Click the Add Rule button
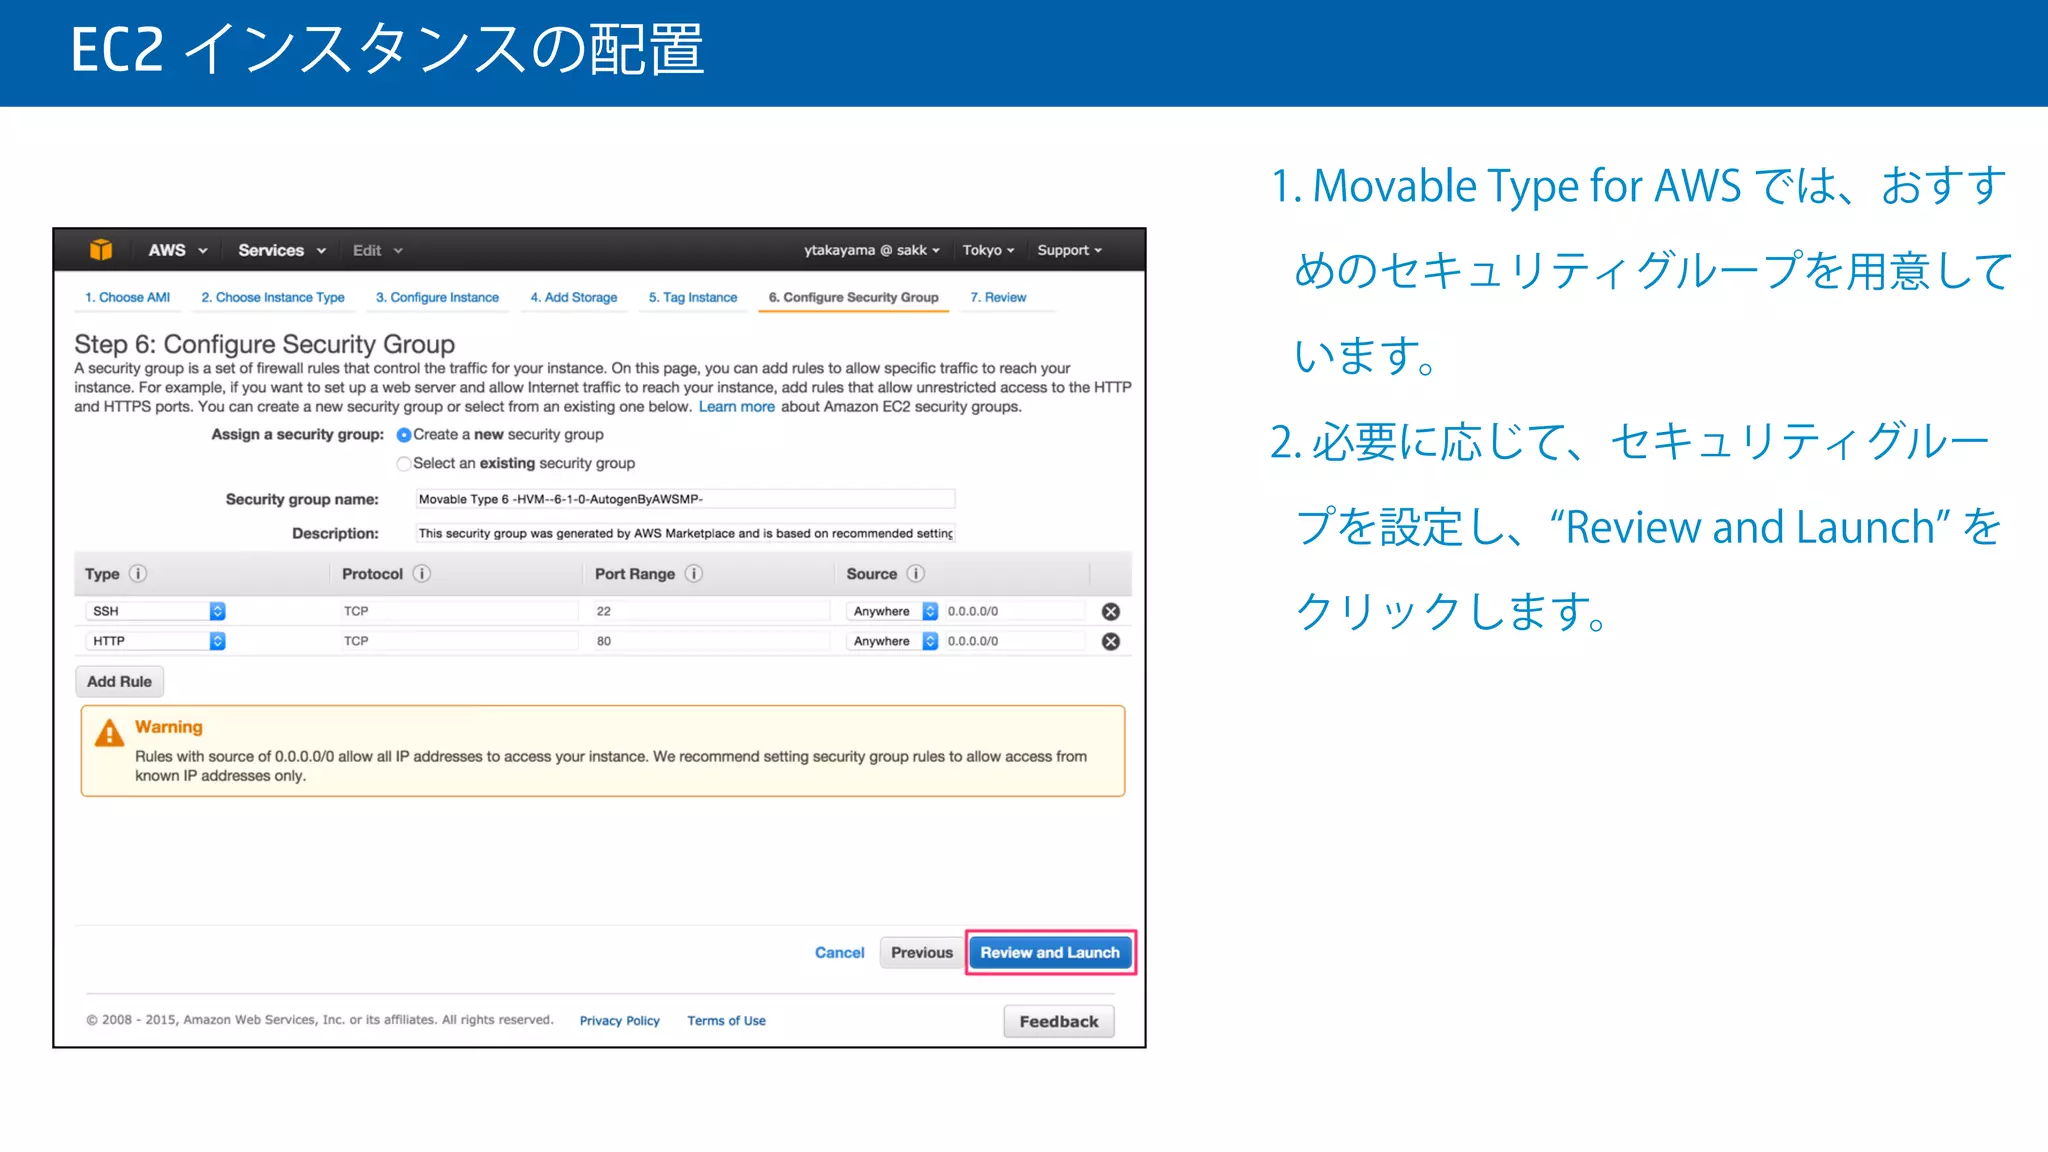Viewport: 2048px width, 1152px height. 119,682
